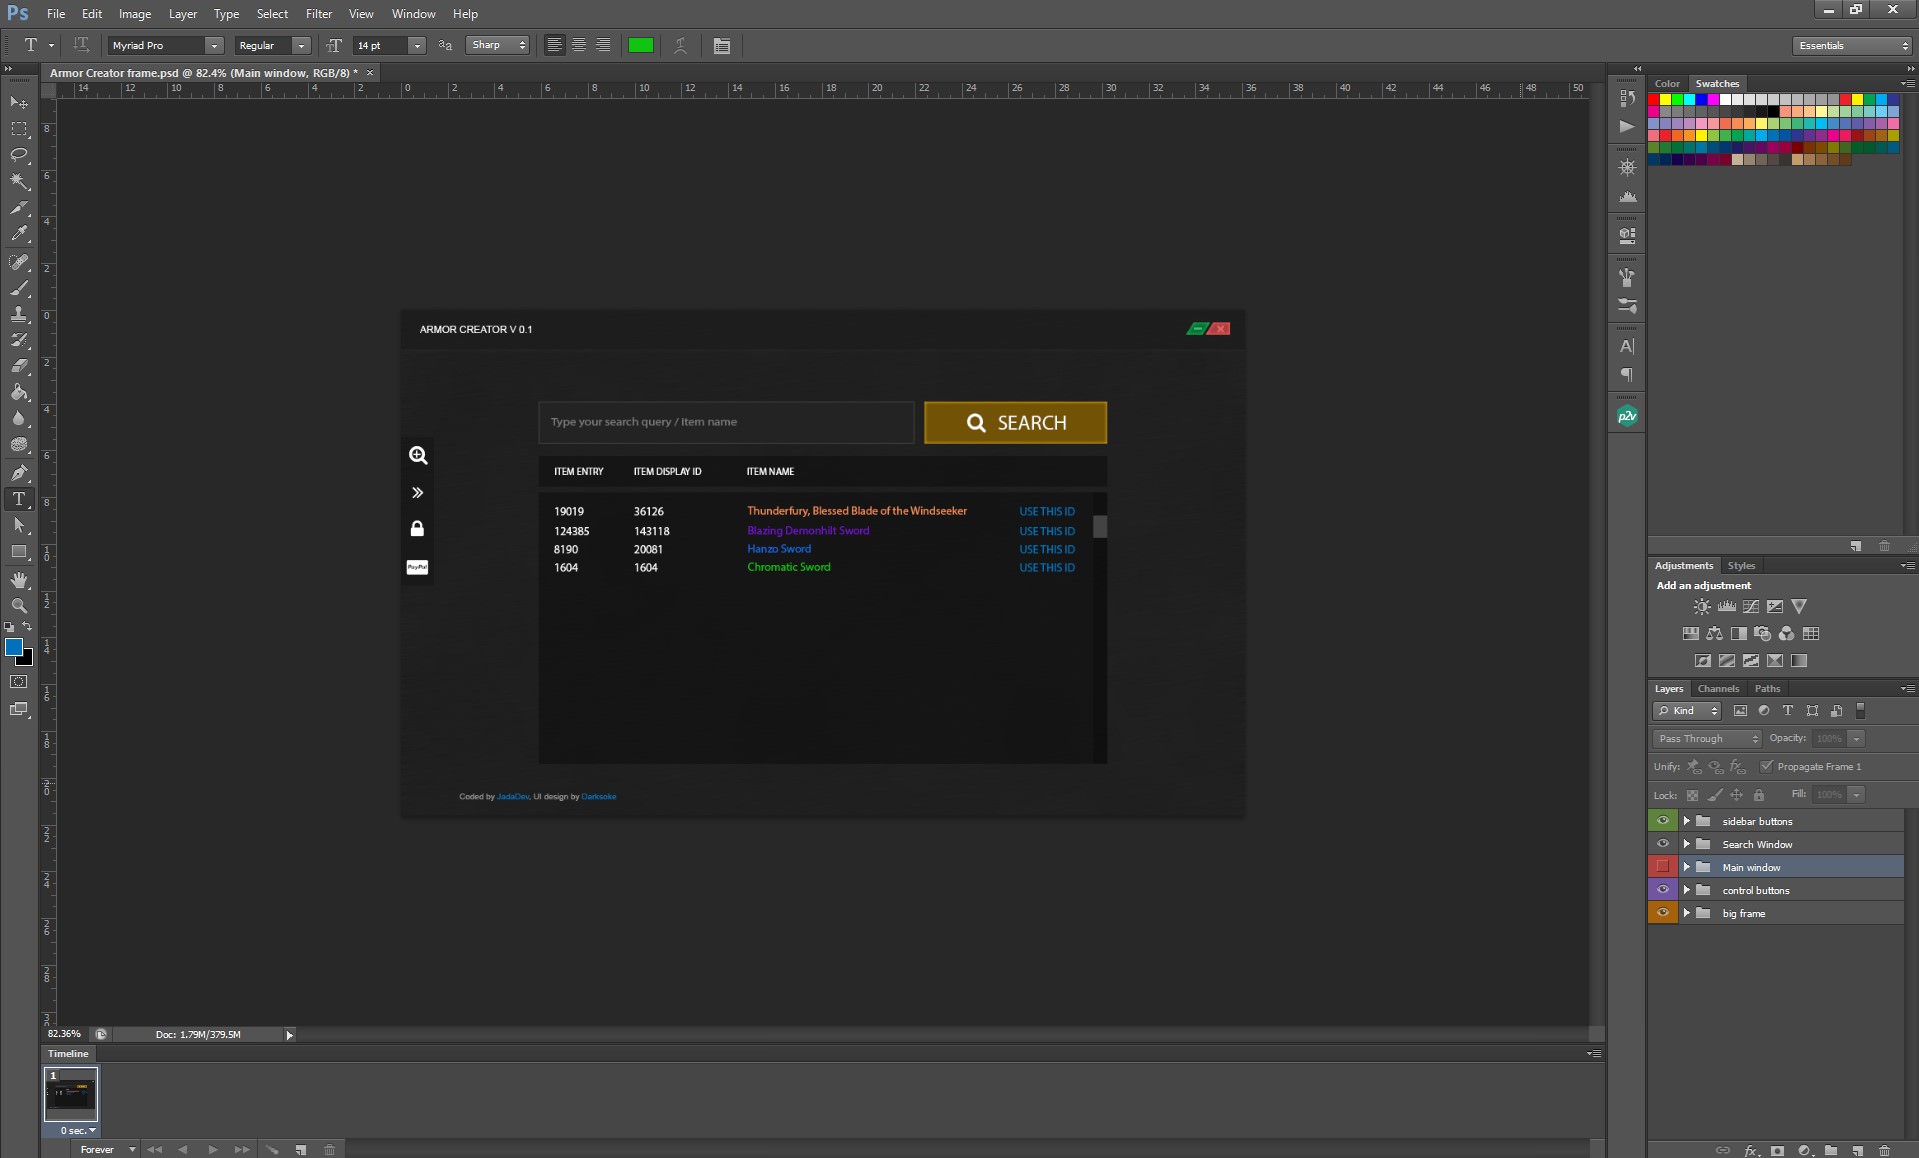1919x1158 pixels.
Task: Toggle Quick Mask mode
Action: pos(19,682)
